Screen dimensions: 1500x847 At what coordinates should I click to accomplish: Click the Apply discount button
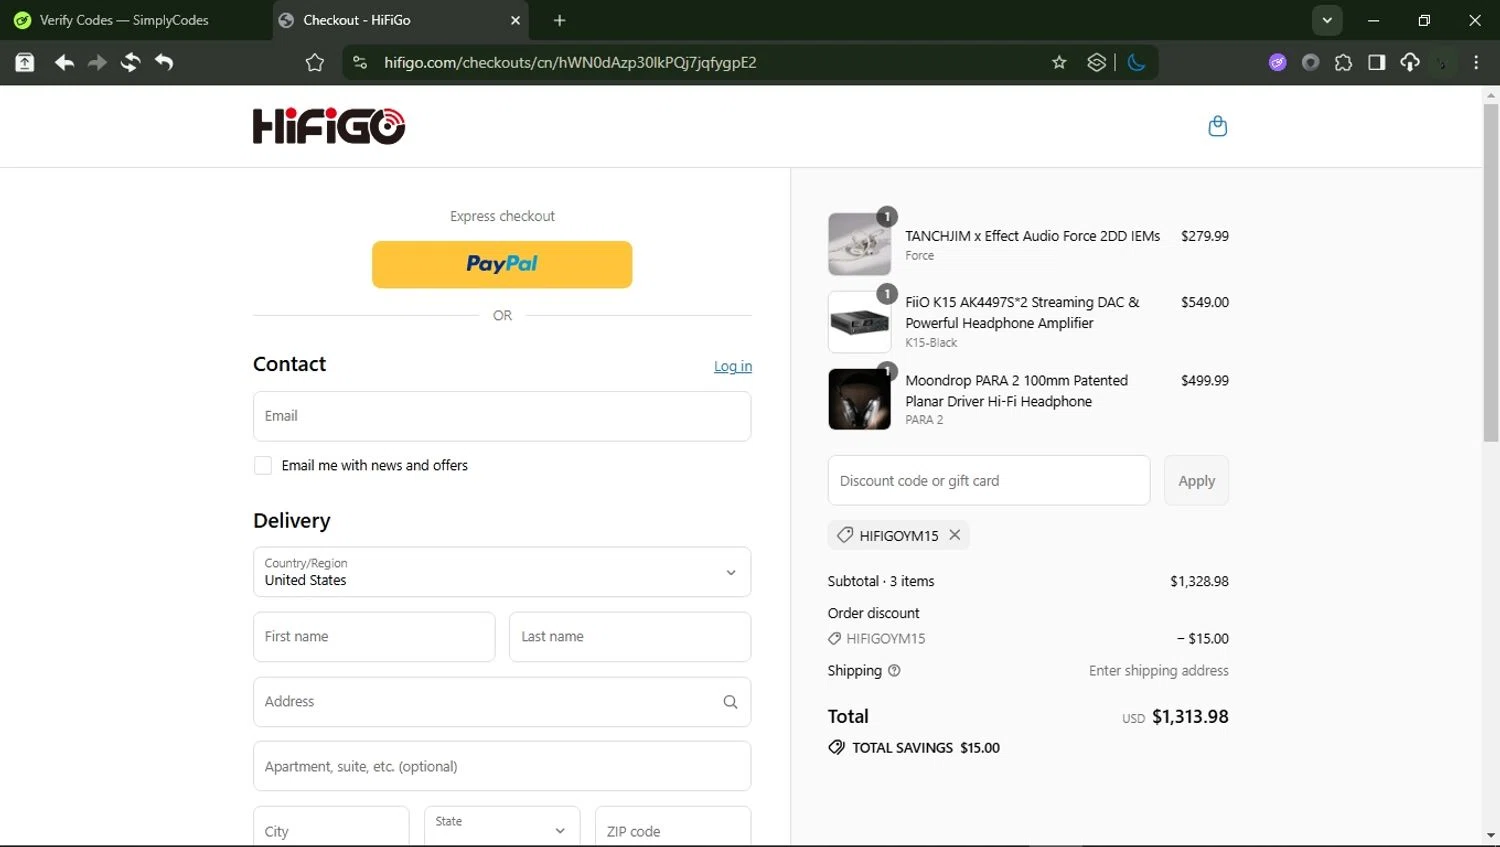[x=1196, y=481]
